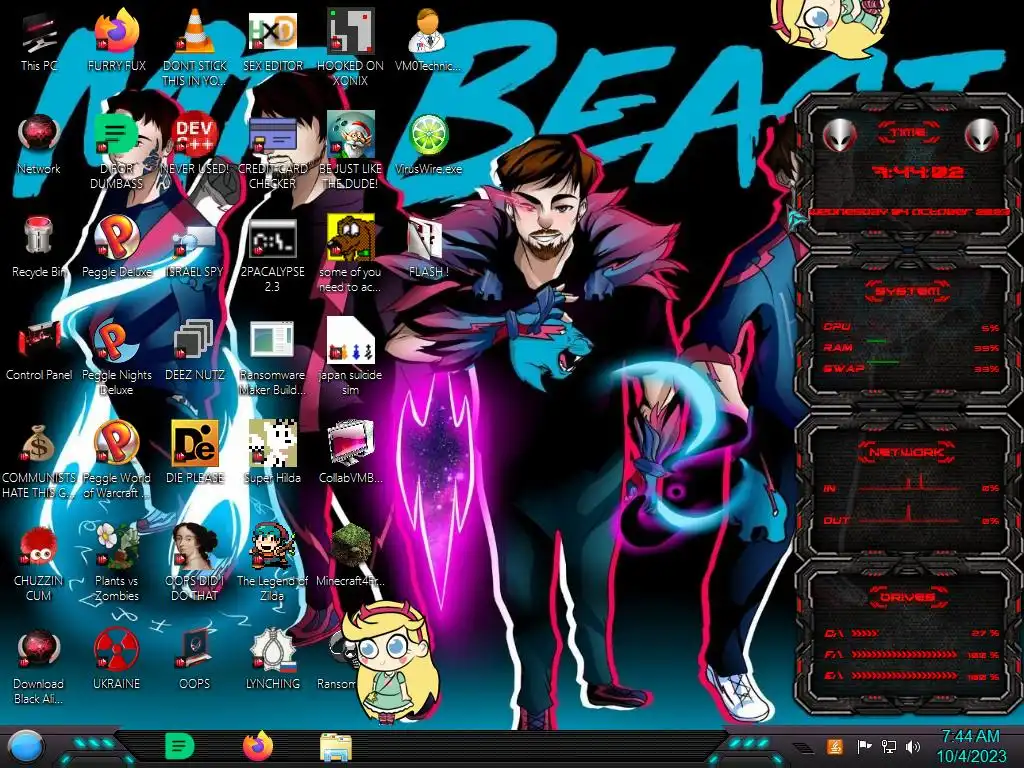Open the CollabVMB... monitor shortcut
Image resolution: width=1024 pixels, height=768 pixels.
(x=351, y=452)
